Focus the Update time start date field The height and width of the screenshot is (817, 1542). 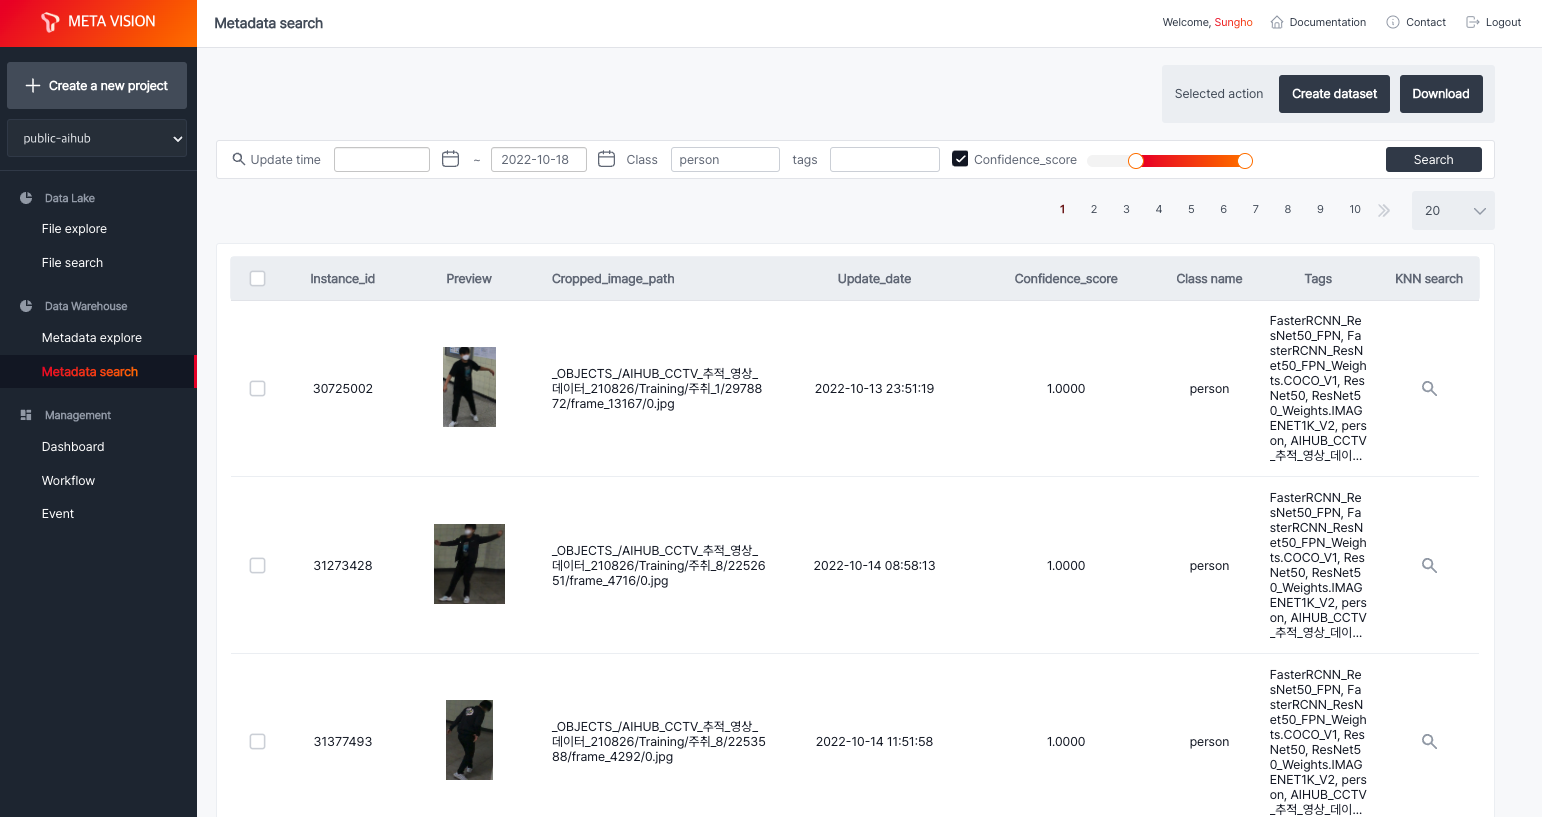tap(382, 159)
